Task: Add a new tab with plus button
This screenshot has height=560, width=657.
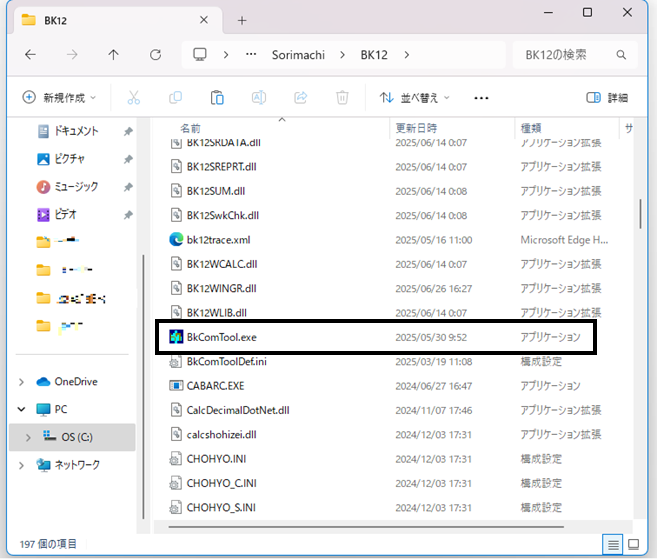Action: (241, 20)
